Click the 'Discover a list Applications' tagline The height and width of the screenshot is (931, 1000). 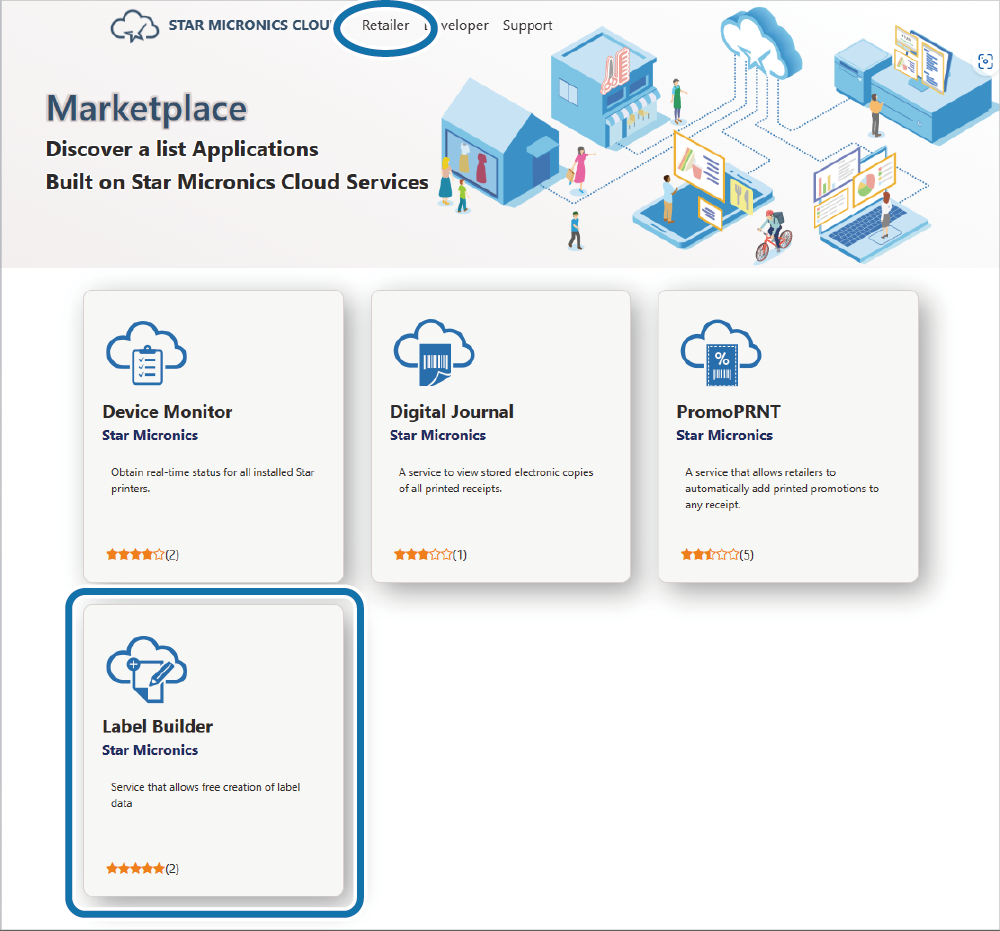(182, 149)
